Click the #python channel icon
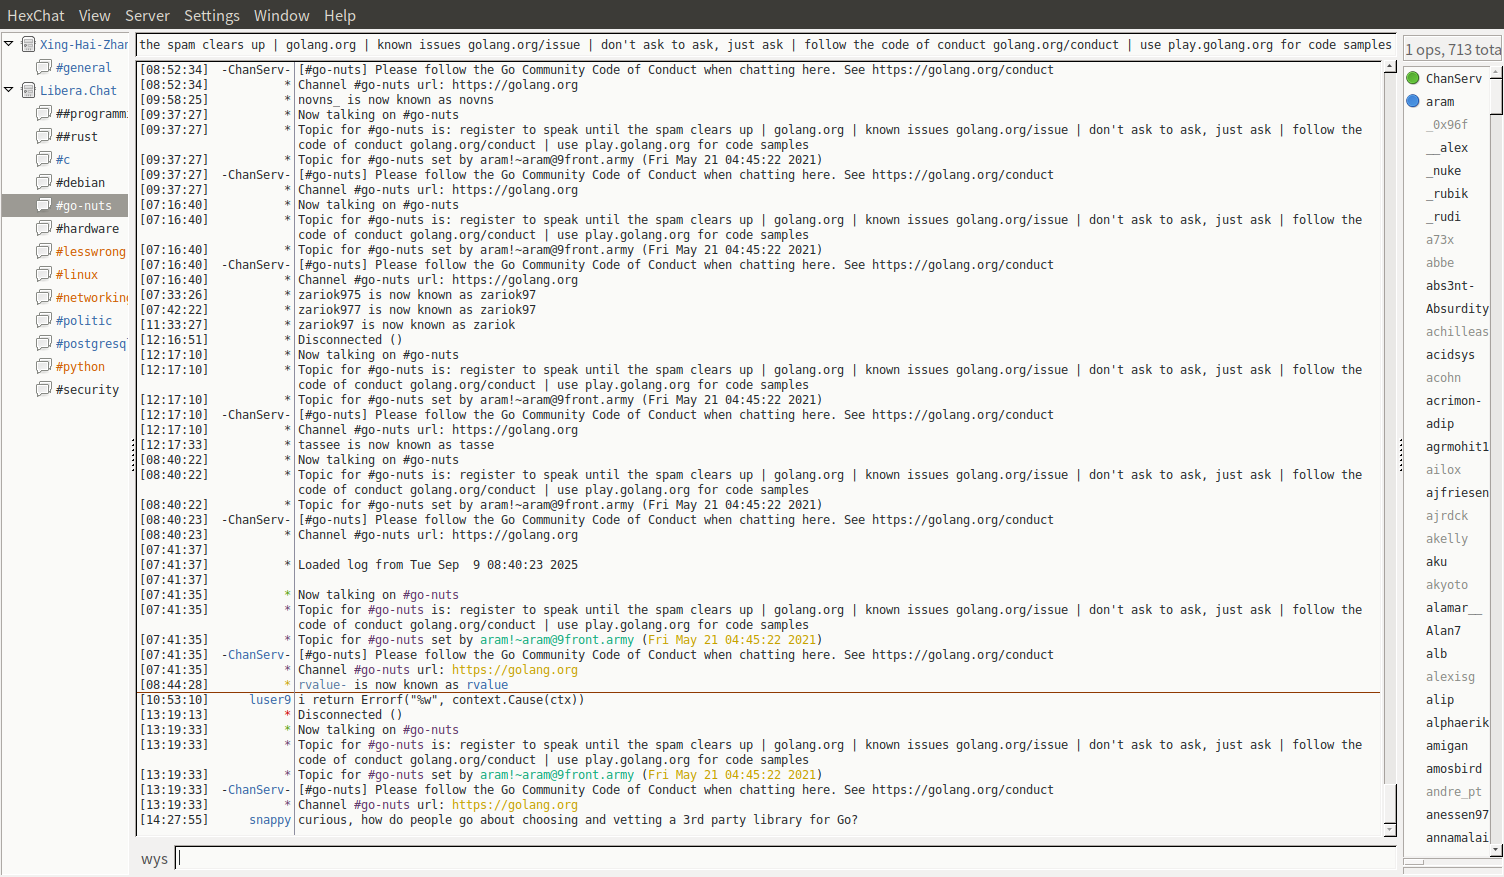This screenshot has width=1504, height=877. pyautogui.click(x=44, y=366)
